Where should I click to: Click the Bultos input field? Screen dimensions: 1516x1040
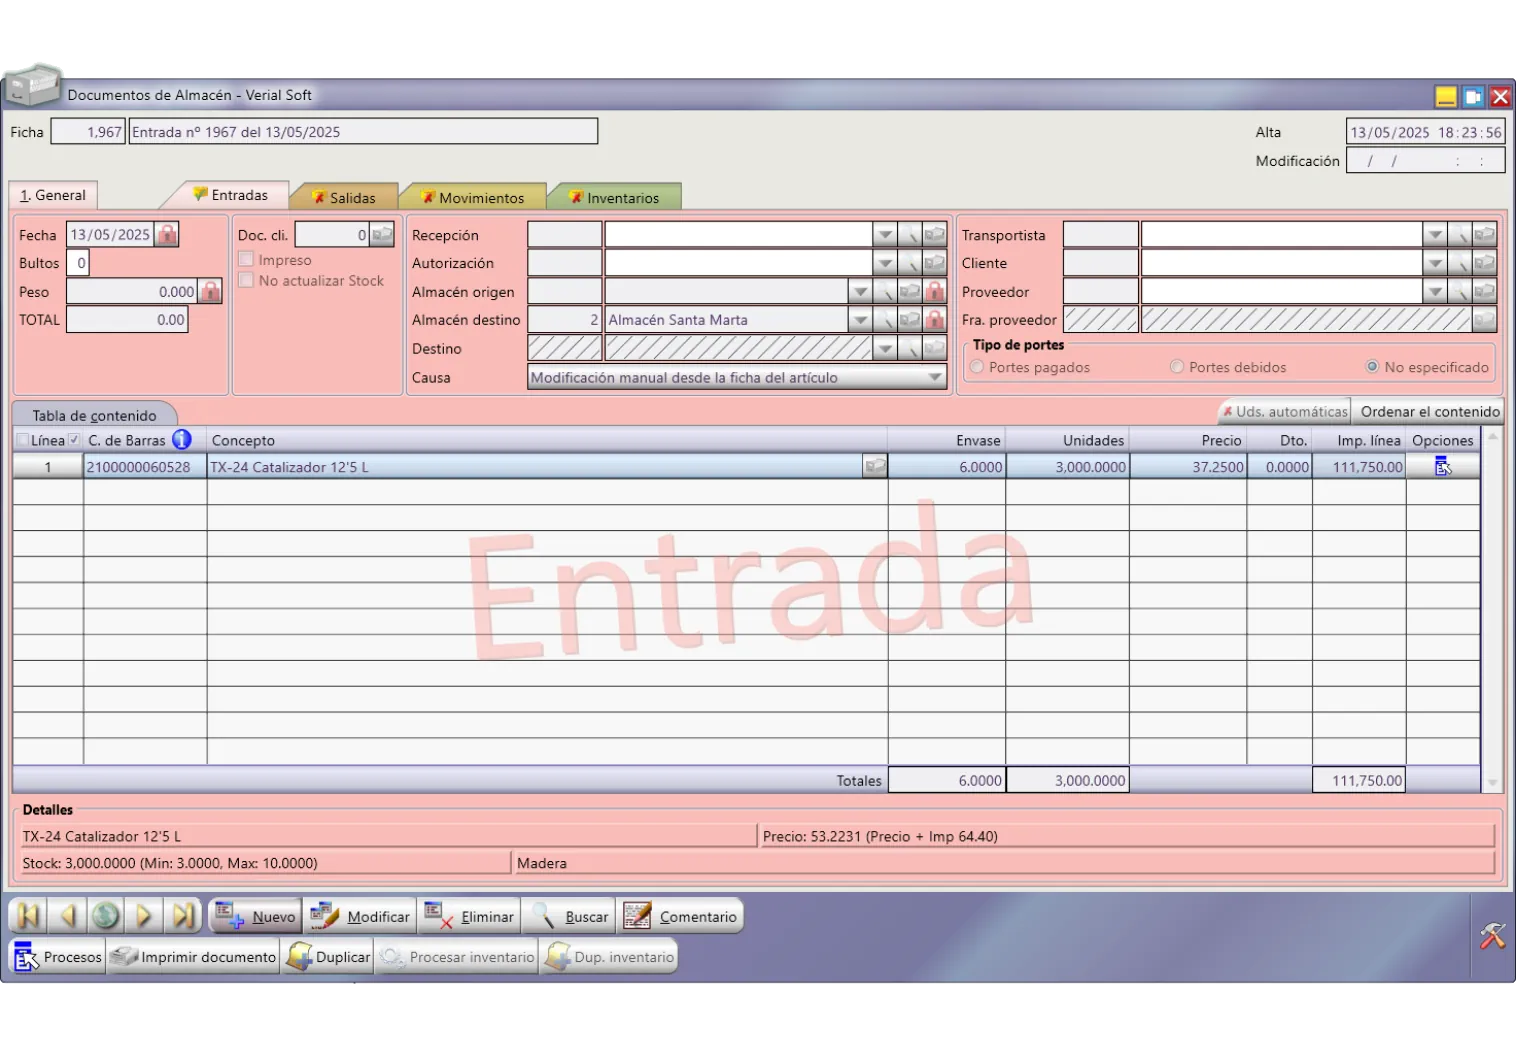(x=79, y=263)
